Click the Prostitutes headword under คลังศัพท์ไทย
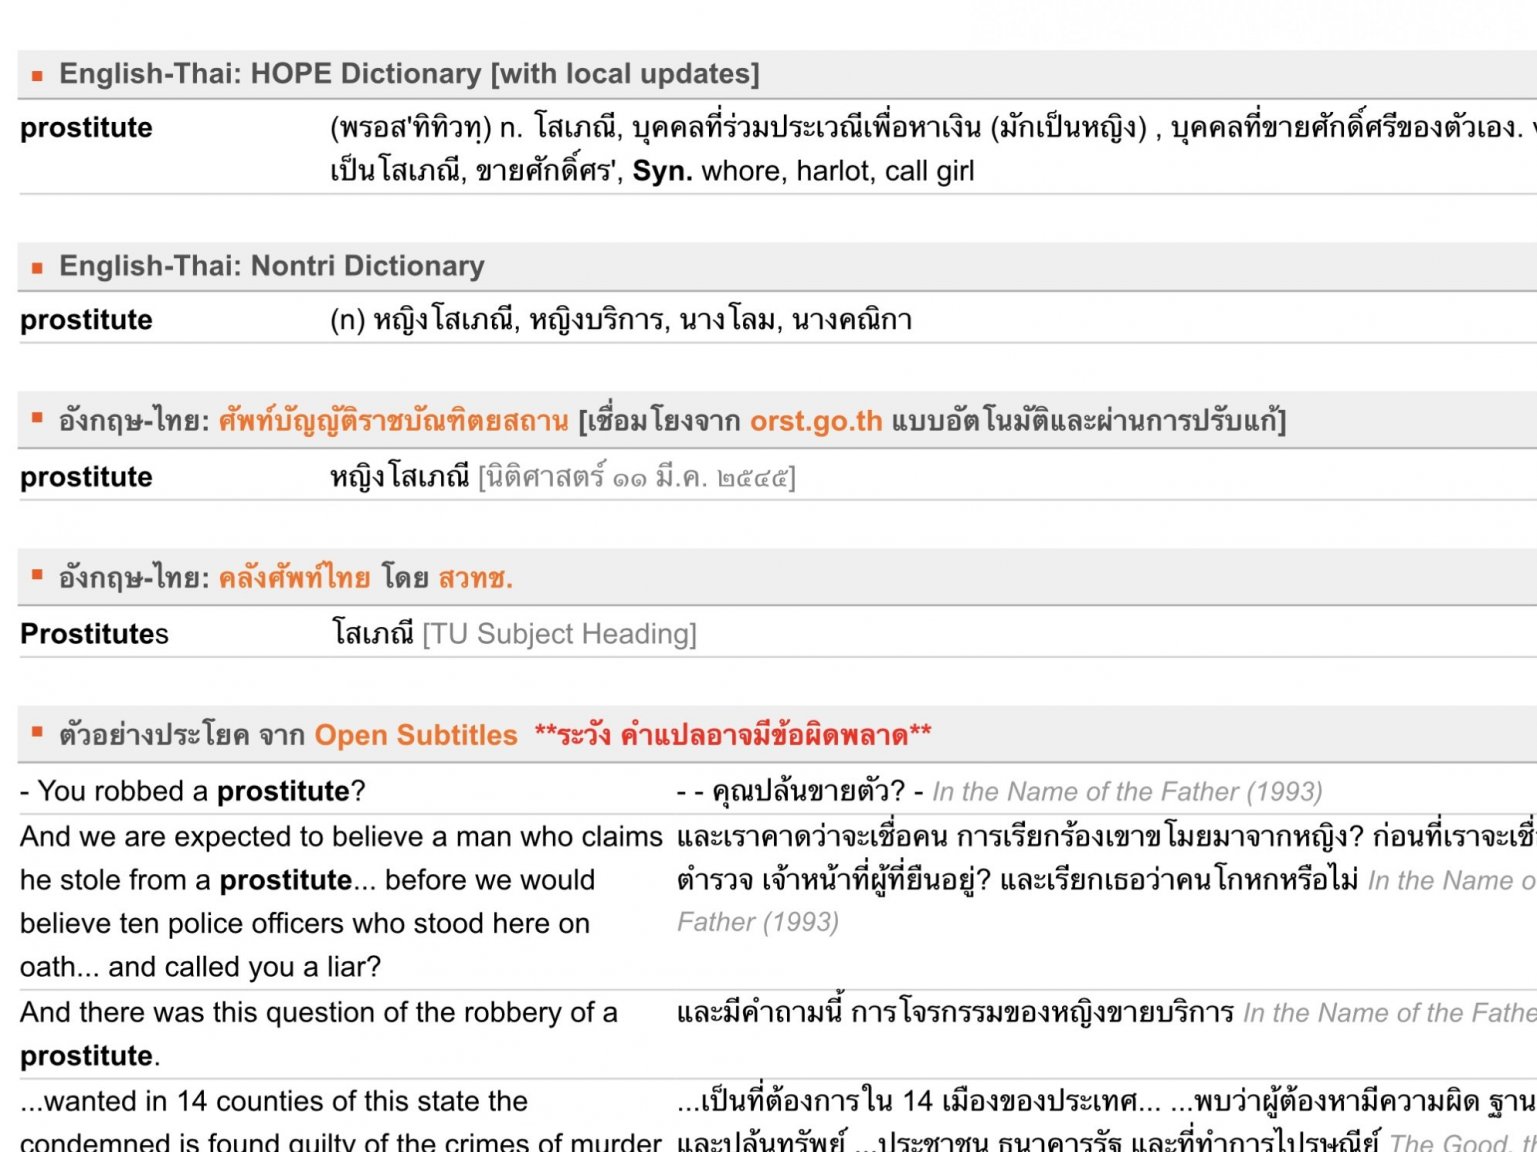 click(94, 634)
